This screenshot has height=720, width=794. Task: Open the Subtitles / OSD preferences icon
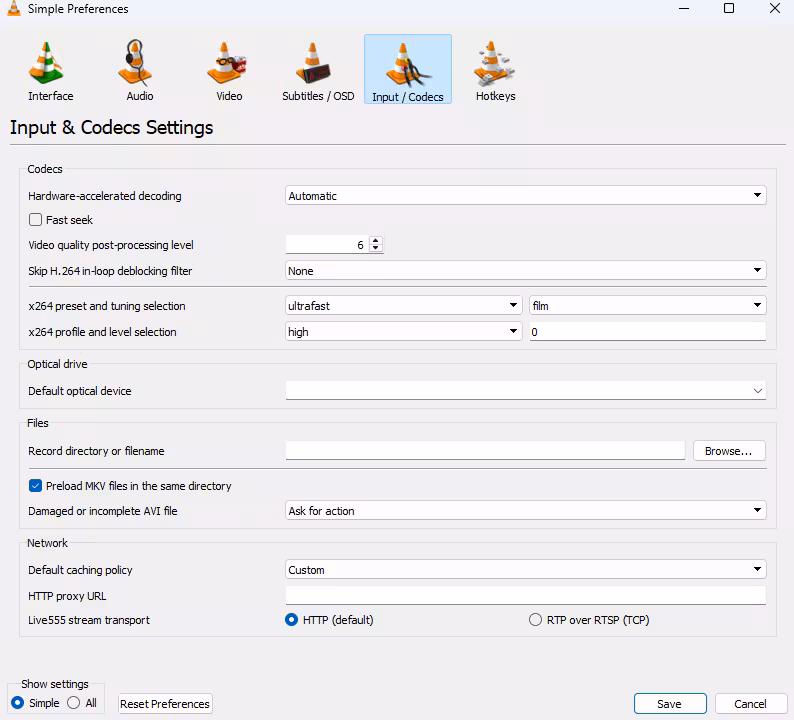(313, 63)
